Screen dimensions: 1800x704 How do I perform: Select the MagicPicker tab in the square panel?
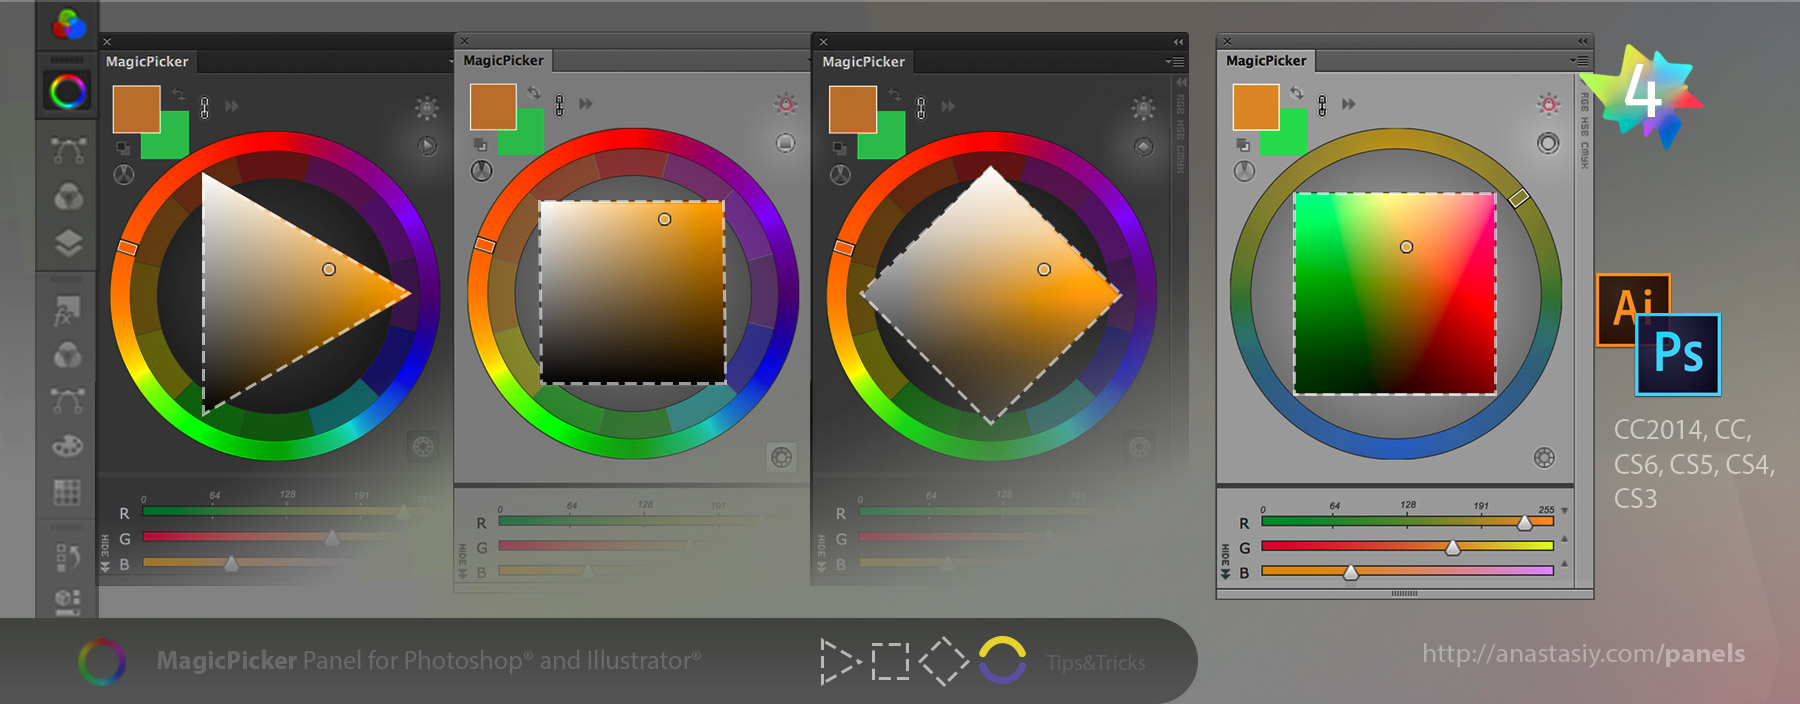tap(504, 61)
